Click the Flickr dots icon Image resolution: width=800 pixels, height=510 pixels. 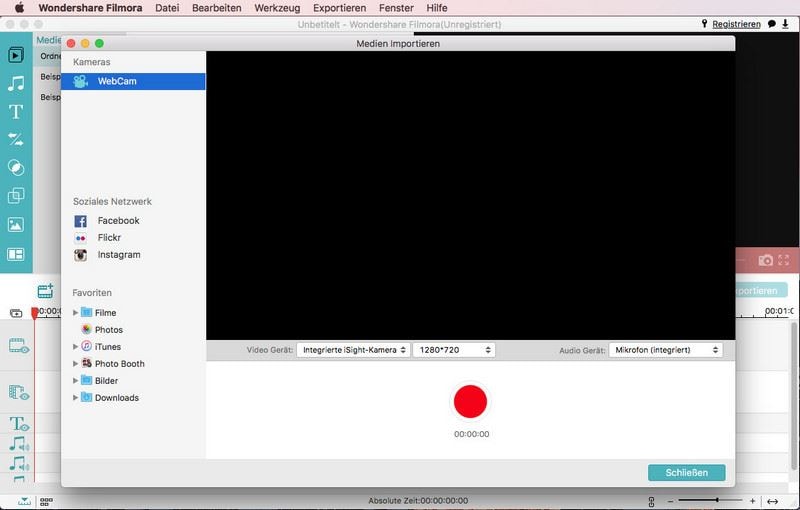(81, 238)
